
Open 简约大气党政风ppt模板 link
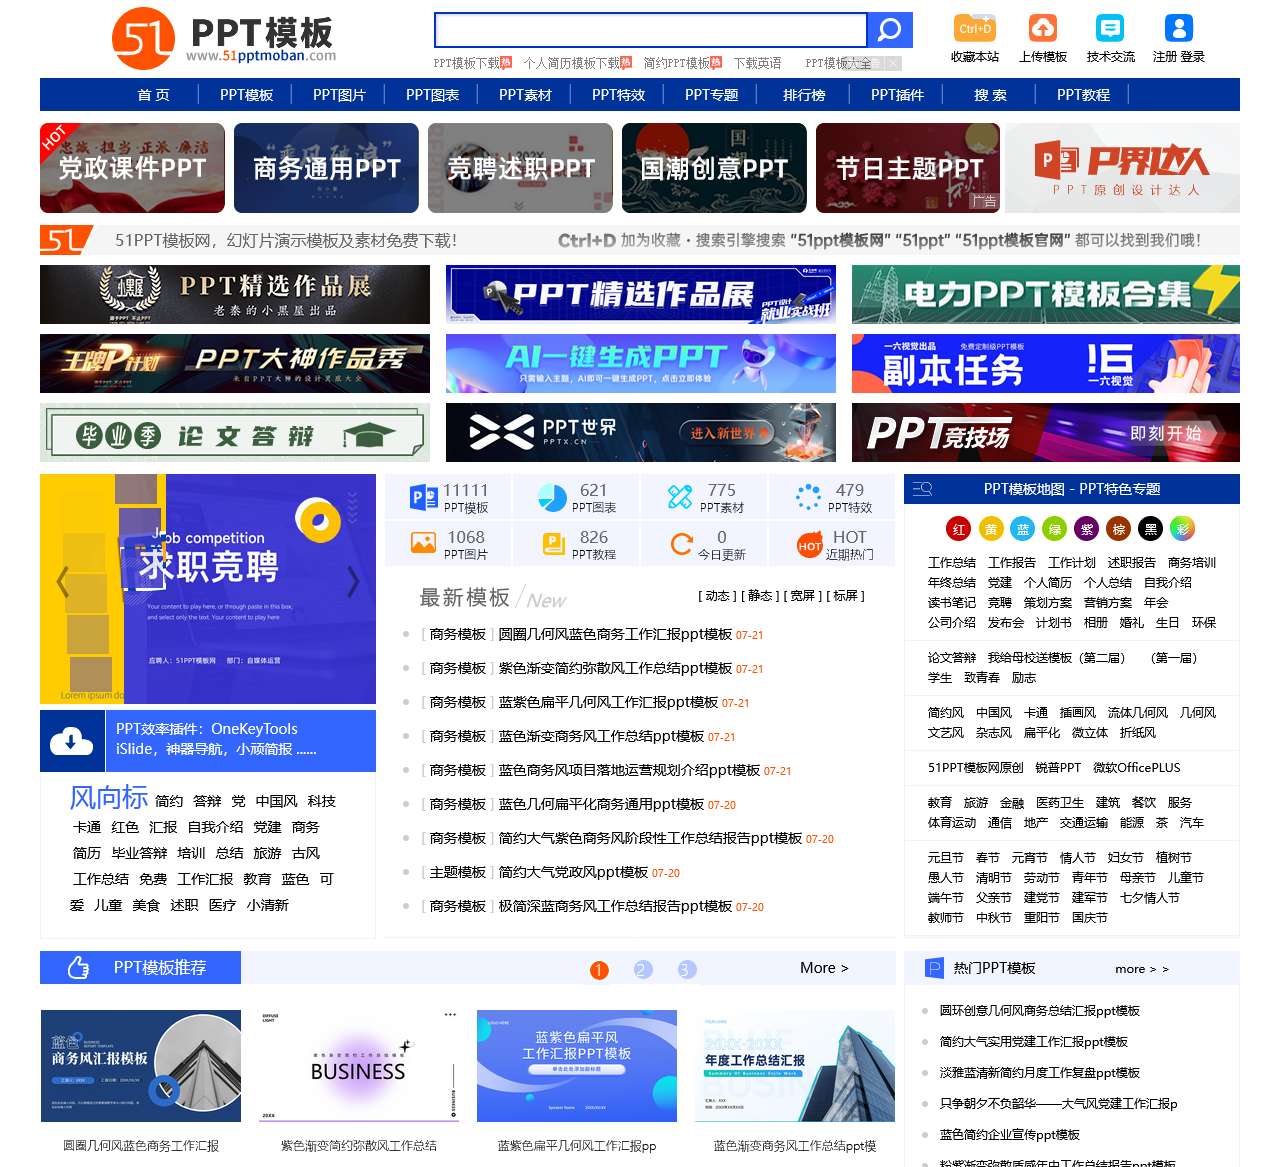(x=573, y=872)
